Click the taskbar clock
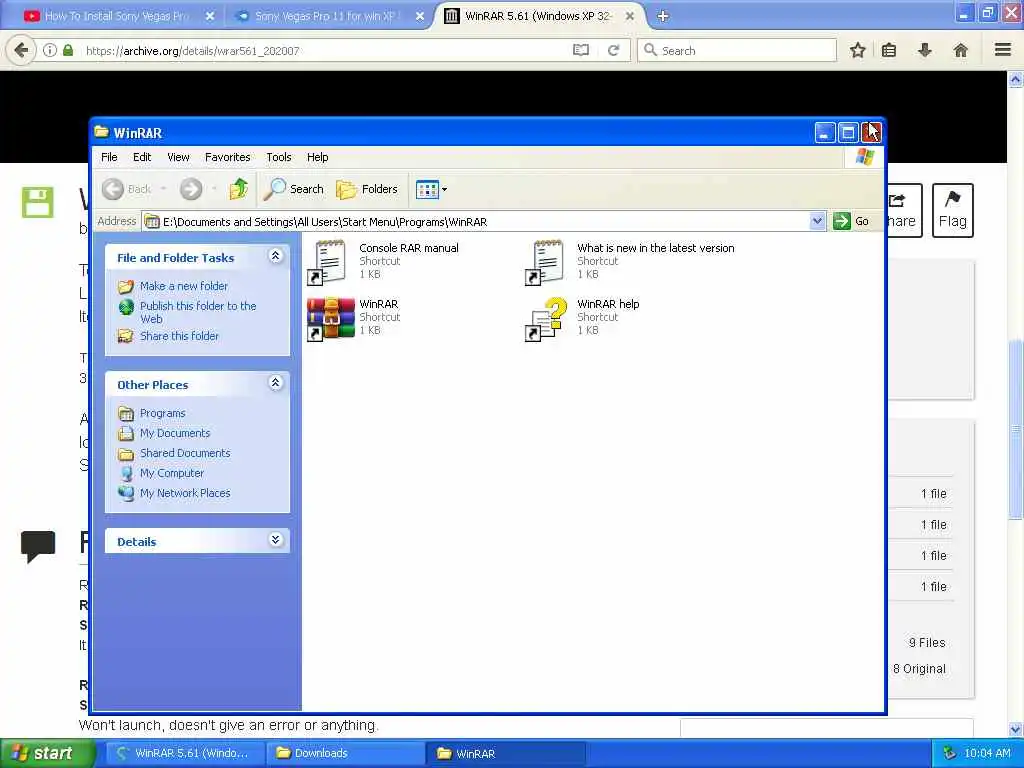This screenshot has width=1024, height=768. point(987,754)
